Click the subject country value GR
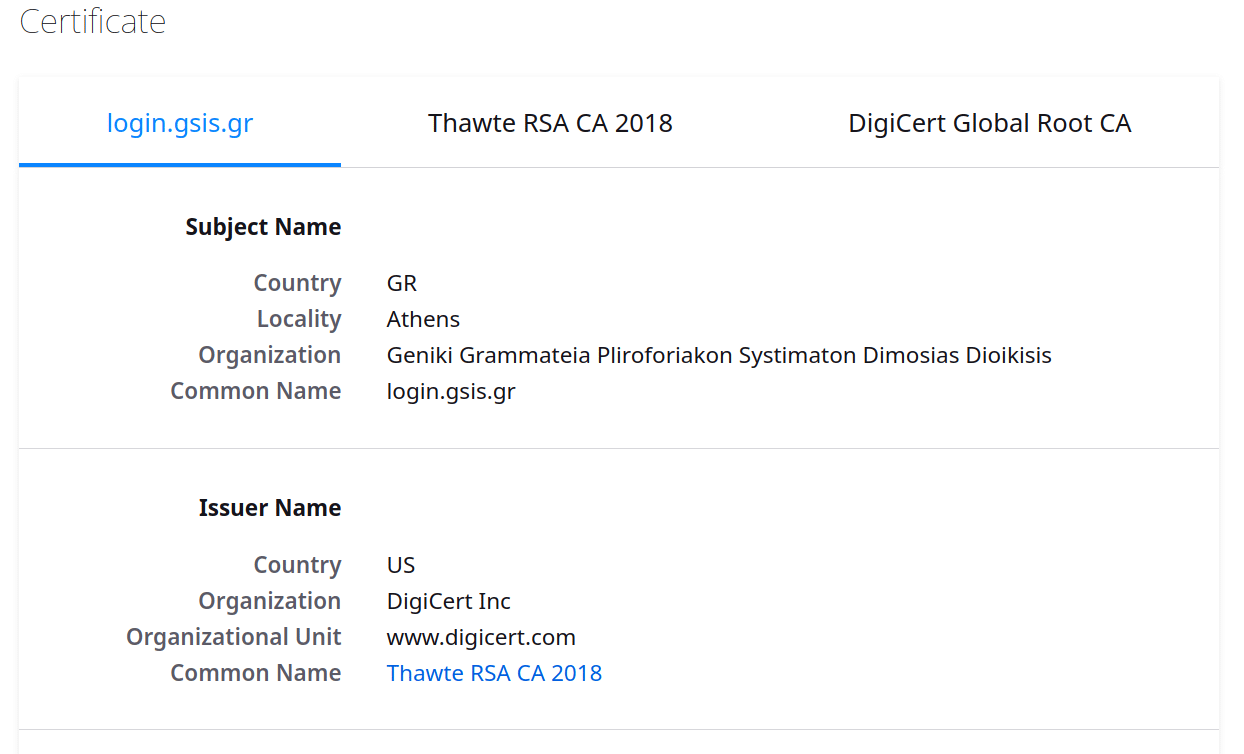Screen dimensions: 1244x754 click(x=402, y=283)
